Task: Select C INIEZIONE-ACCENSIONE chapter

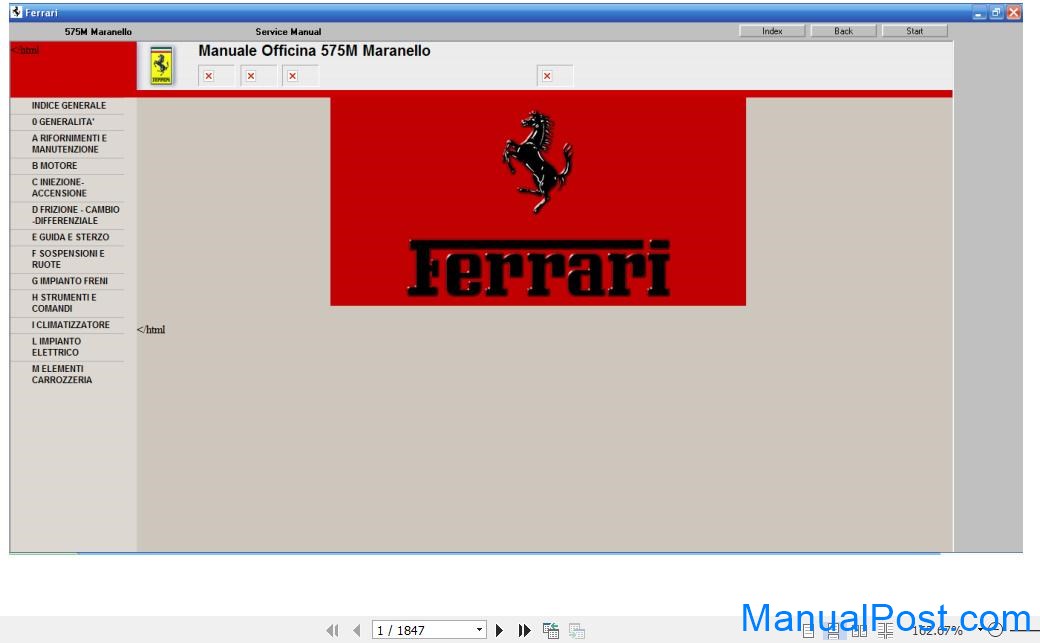Action: (59, 188)
